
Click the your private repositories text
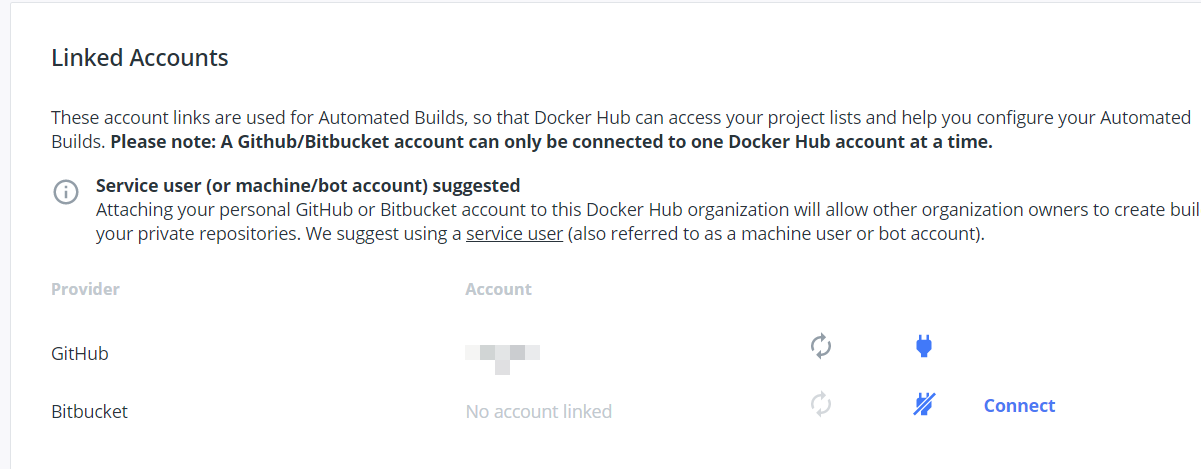(x=171, y=234)
